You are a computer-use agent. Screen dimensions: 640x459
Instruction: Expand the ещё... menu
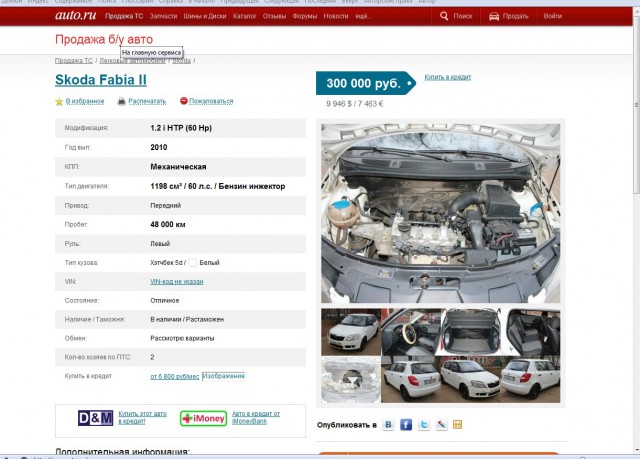coord(363,16)
